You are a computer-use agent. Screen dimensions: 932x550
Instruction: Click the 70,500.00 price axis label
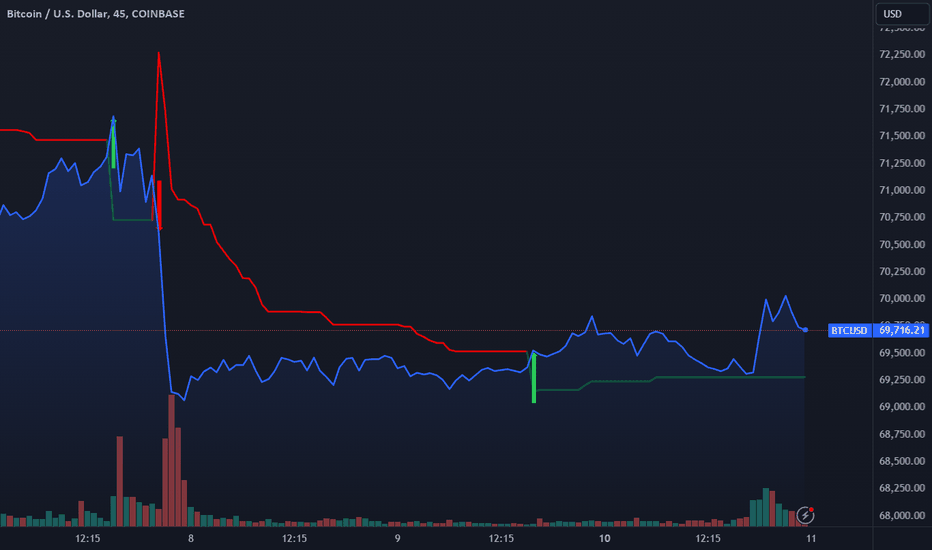pyautogui.click(x=902, y=244)
